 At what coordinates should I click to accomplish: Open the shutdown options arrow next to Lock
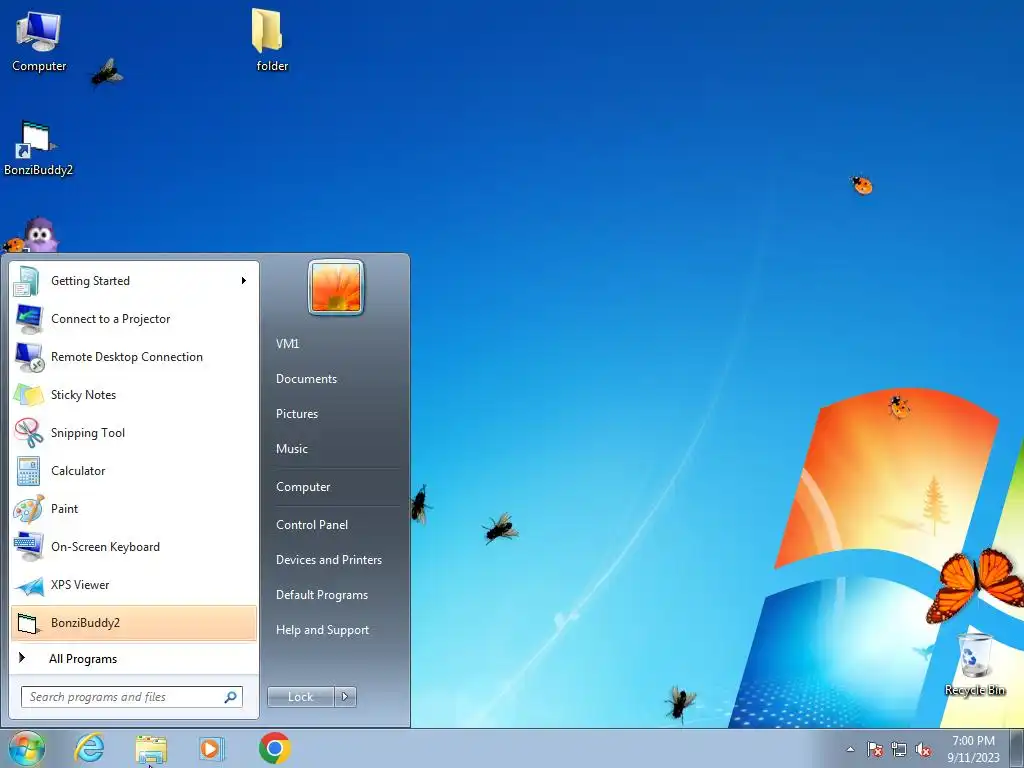click(345, 697)
